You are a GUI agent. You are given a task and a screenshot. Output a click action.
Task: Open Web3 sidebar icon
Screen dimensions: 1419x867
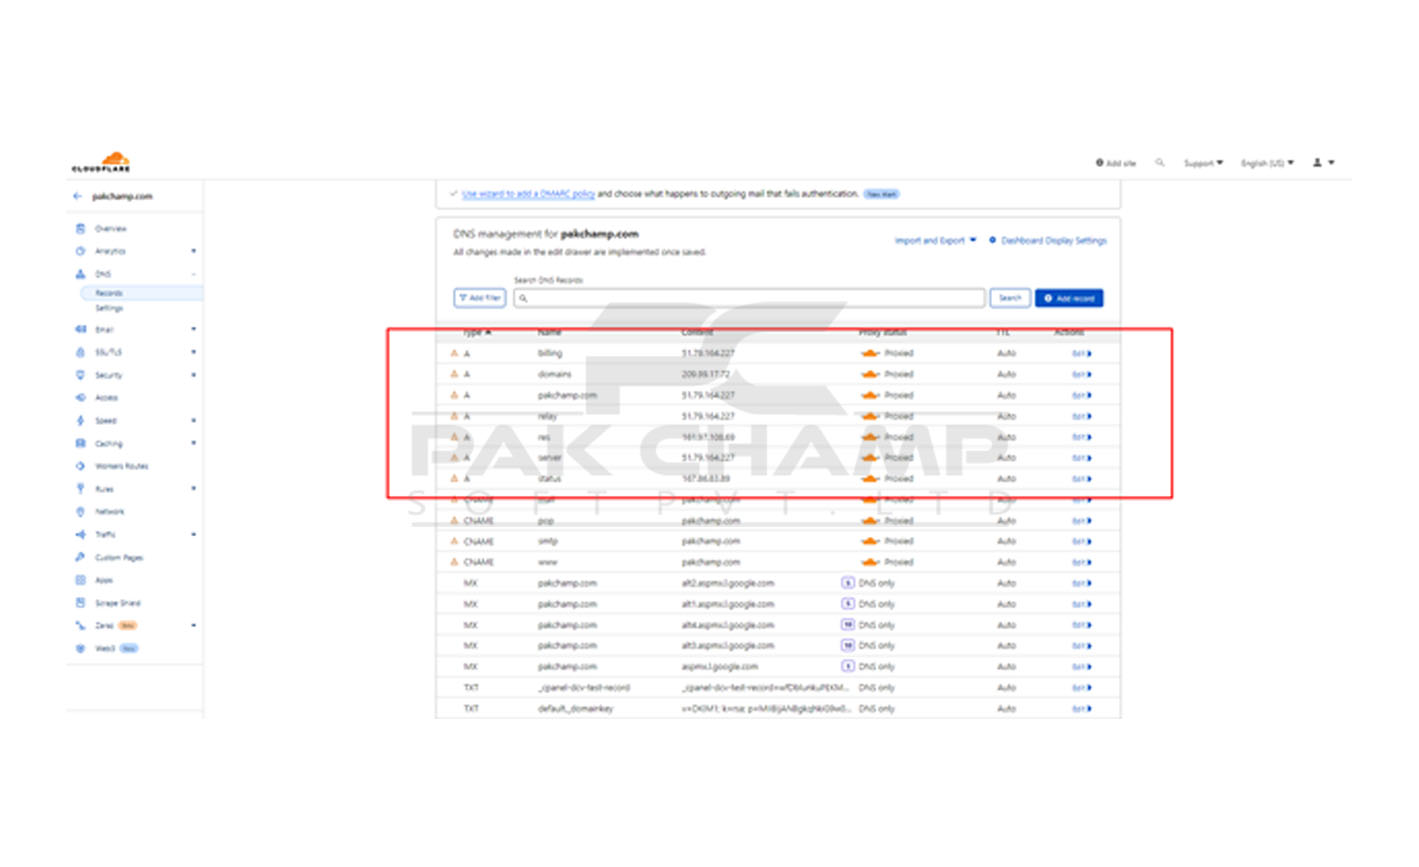coord(80,648)
